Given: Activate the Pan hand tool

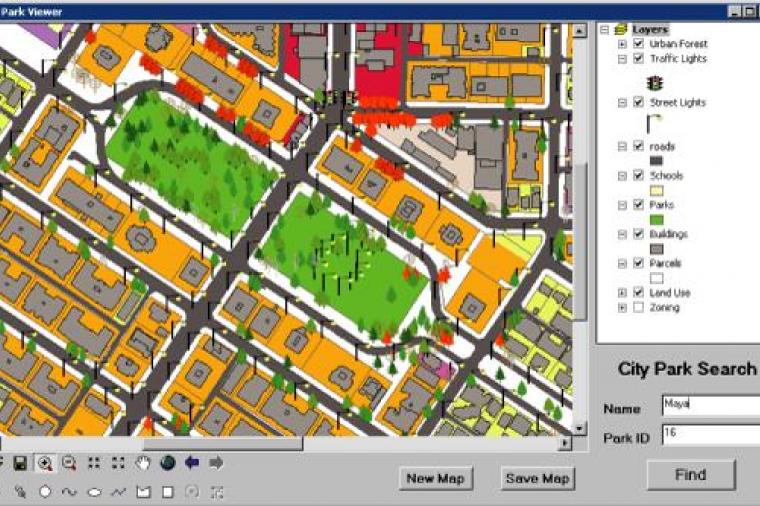Looking at the screenshot, I should pyautogui.click(x=142, y=462).
